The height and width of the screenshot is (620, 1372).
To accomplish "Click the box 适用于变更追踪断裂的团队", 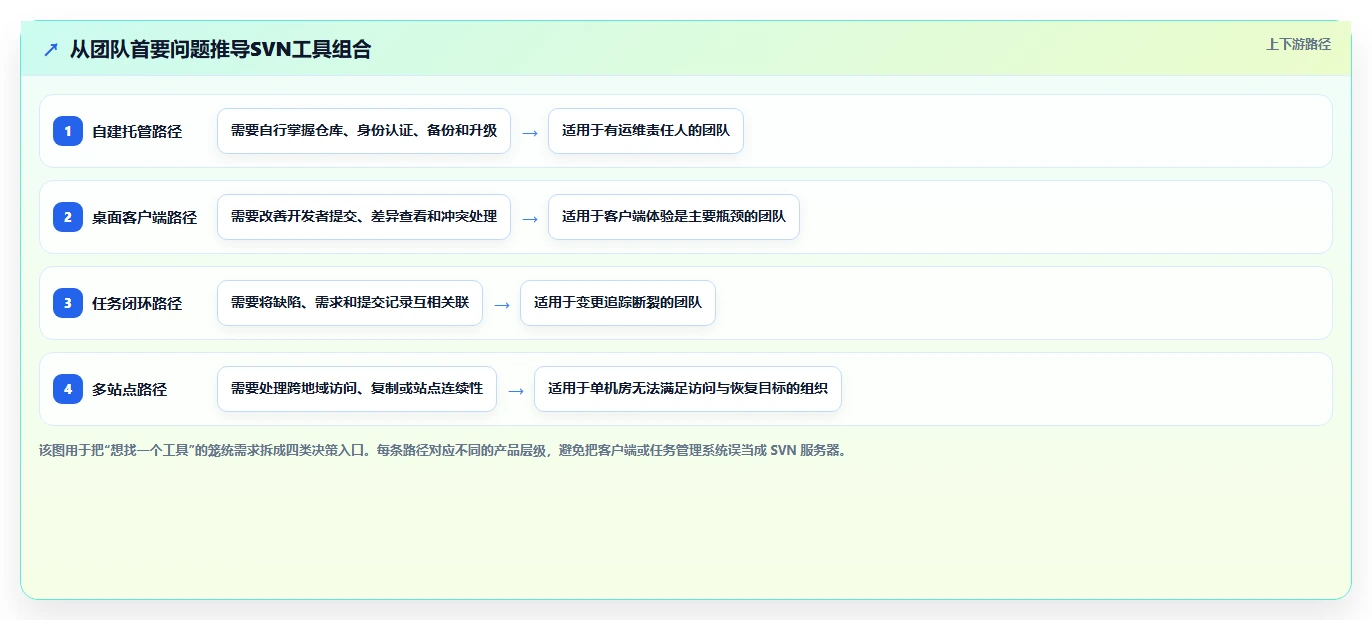I will [x=618, y=303].
